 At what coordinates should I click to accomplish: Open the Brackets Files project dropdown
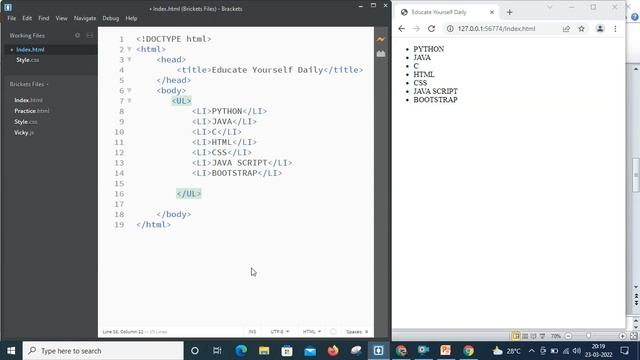click(x=29, y=84)
